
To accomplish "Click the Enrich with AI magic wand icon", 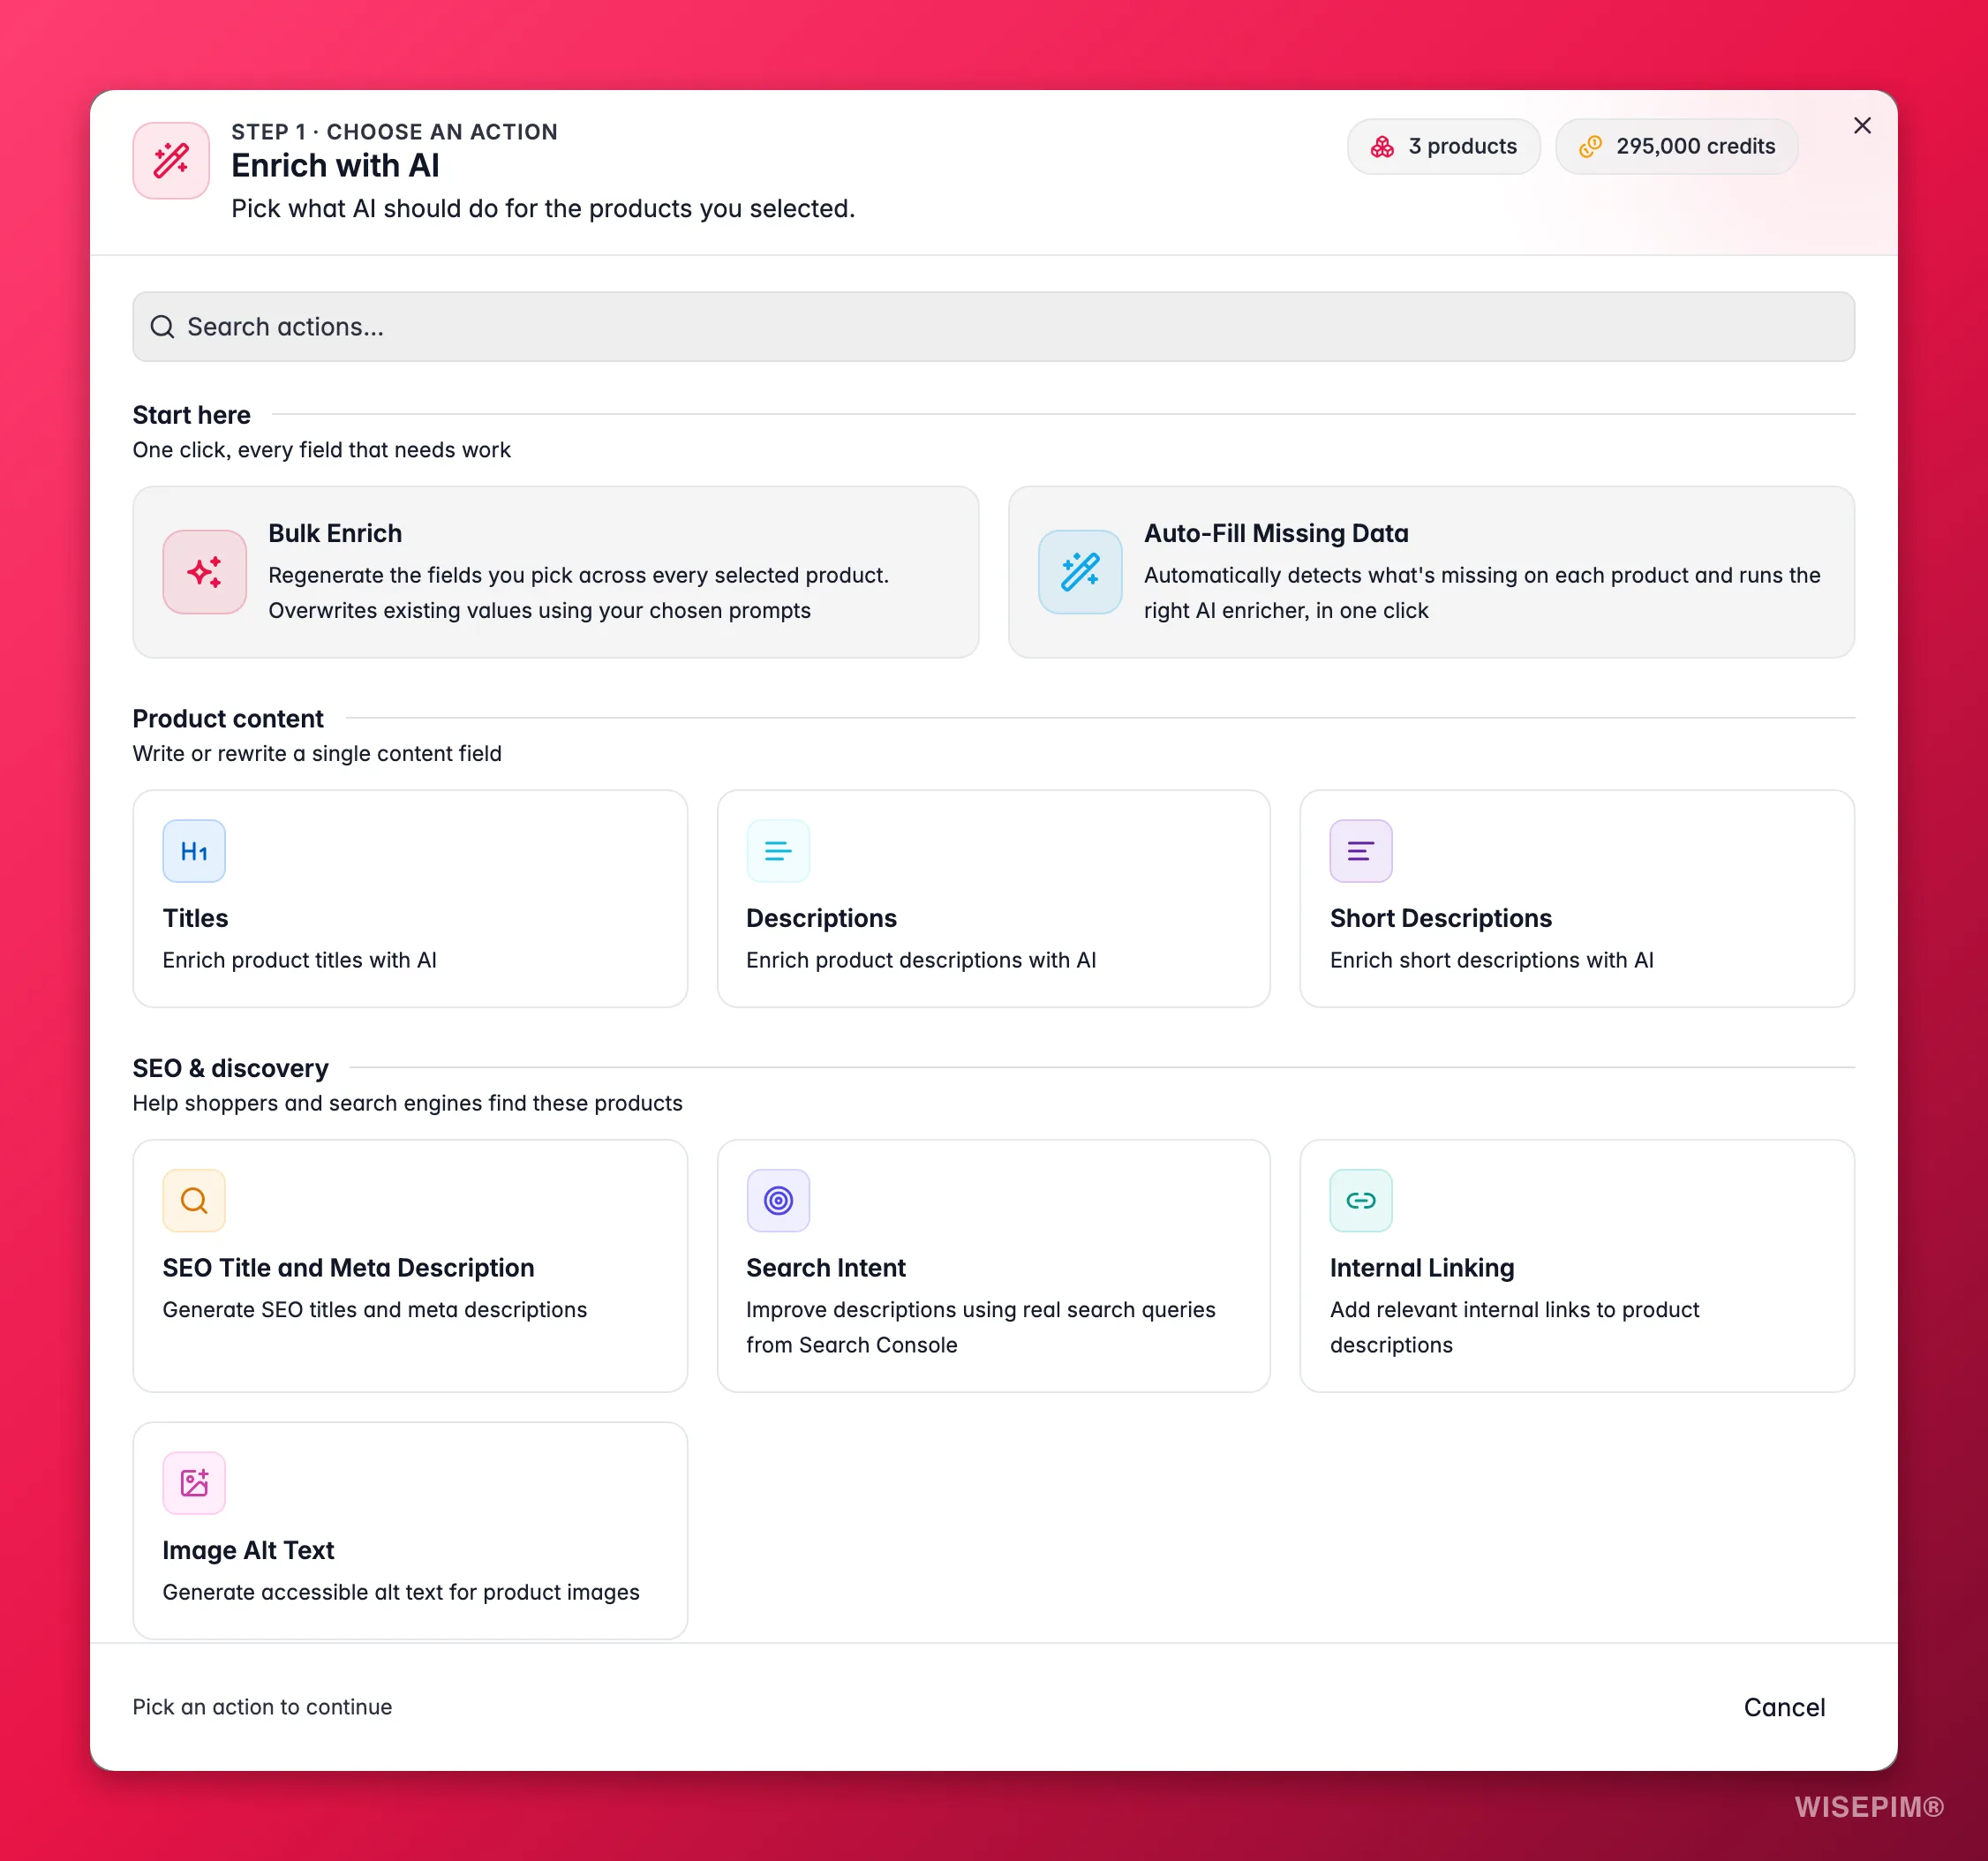I will pyautogui.click(x=171, y=160).
